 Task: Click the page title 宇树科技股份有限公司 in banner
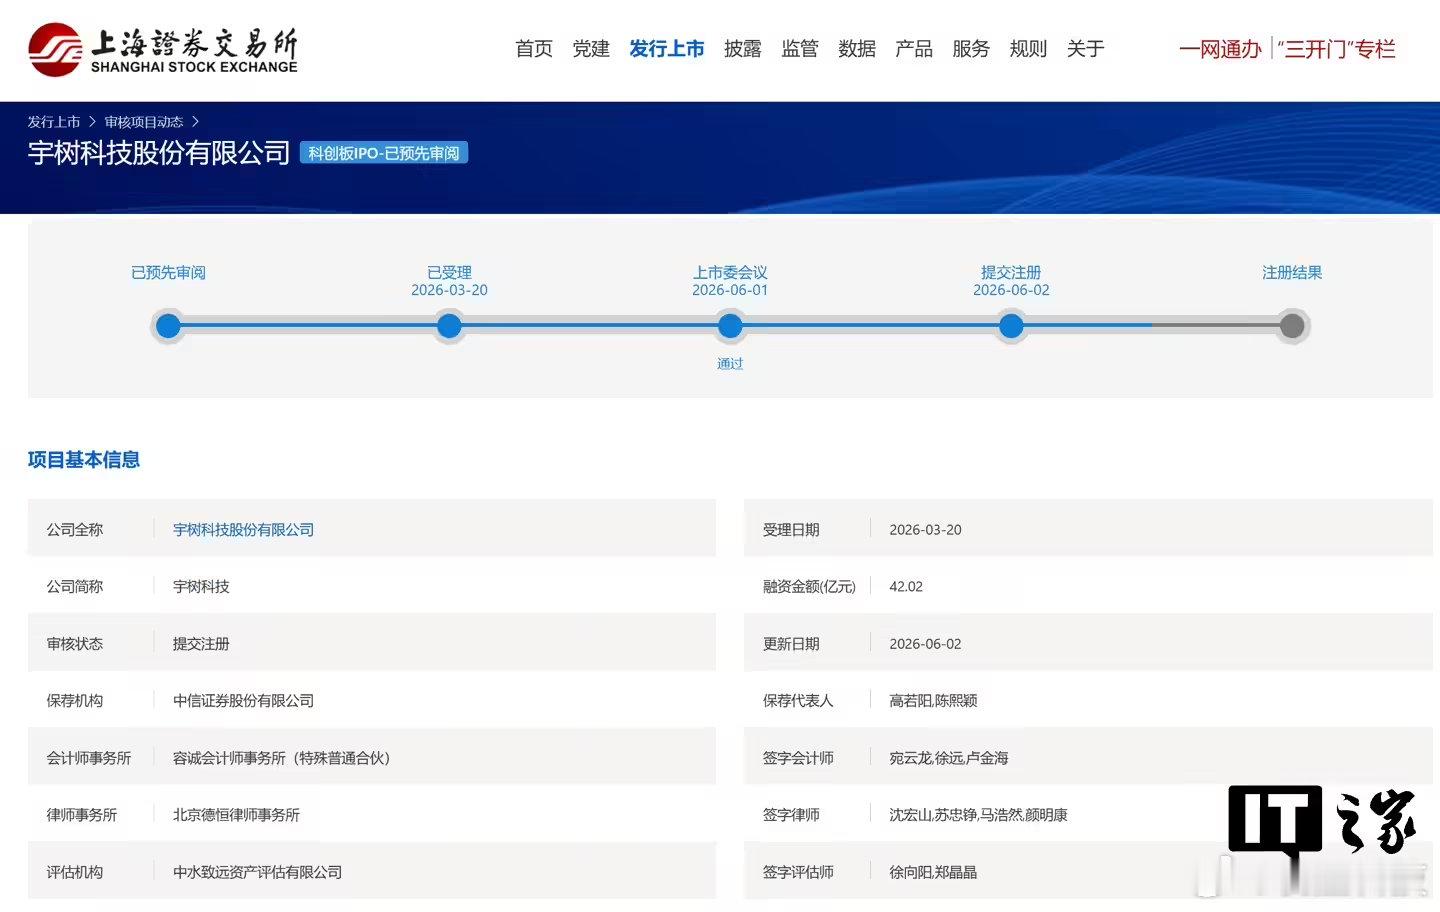point(159,152)
